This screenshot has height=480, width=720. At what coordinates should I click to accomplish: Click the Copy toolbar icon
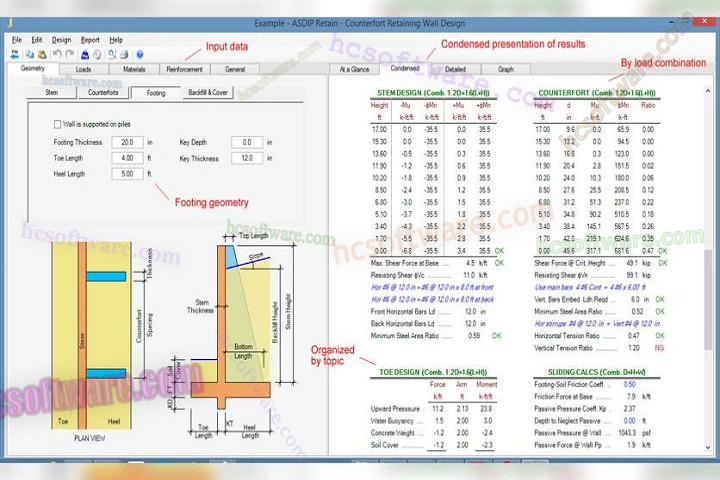click(x=30, y=55)
